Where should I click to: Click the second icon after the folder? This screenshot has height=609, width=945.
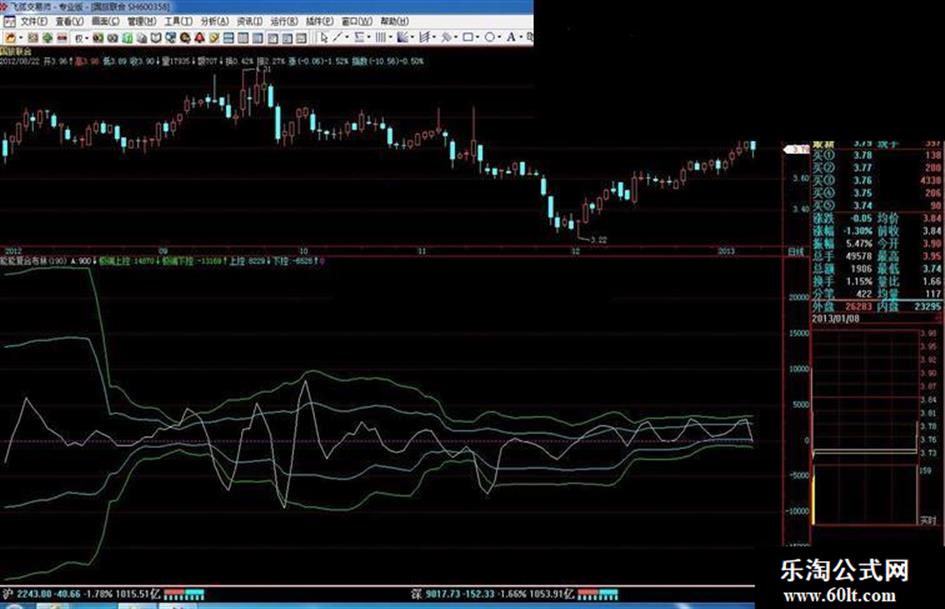[33, 38]
